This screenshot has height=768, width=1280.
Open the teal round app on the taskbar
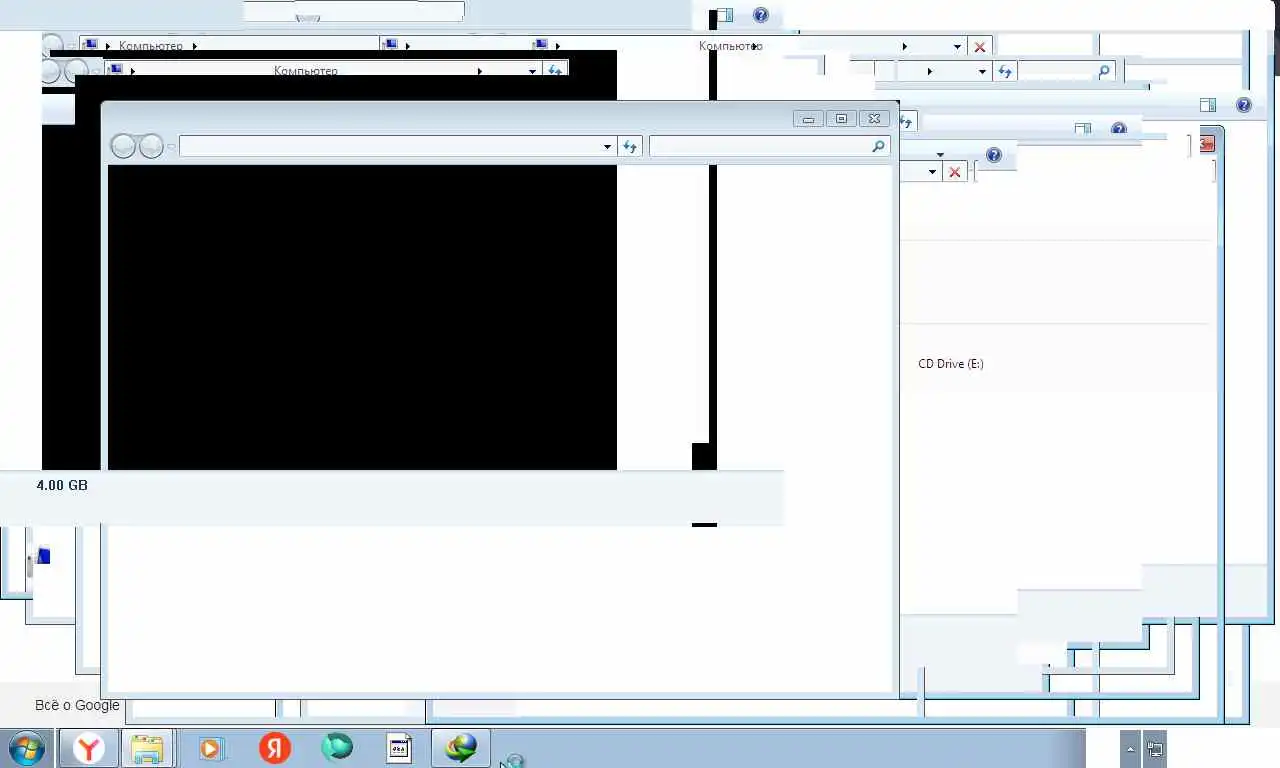[x=337, y=747]
